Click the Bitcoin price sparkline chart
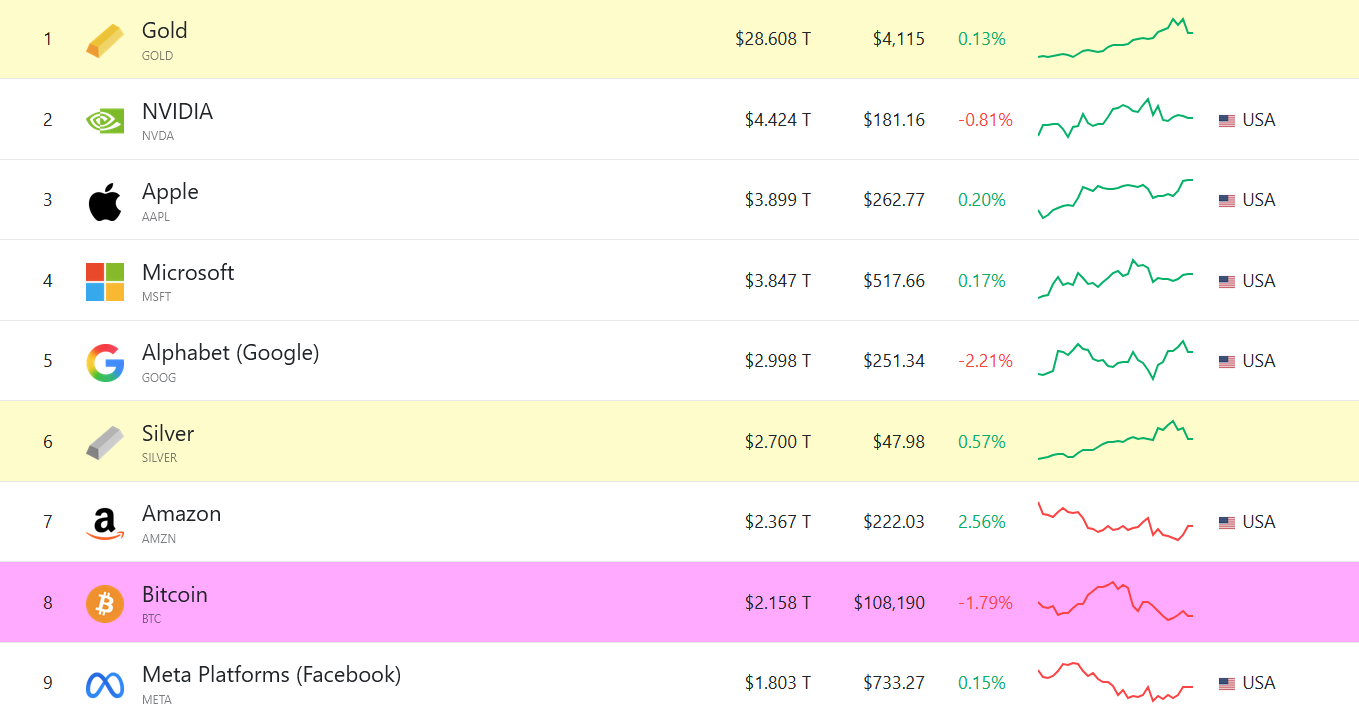 pos(1115,602)
